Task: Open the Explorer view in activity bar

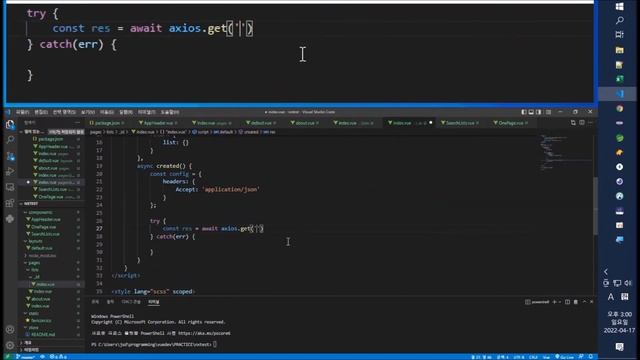Action: coord(10,124)
